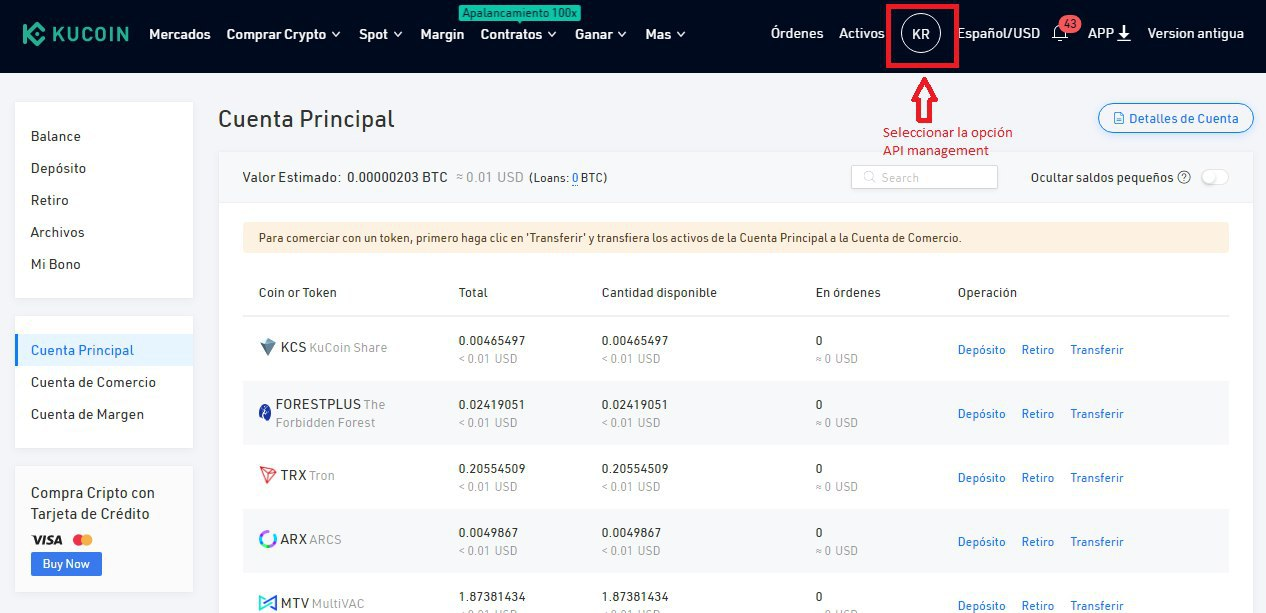Click the Total column header
The height and width of the screenshot is (613, 1266).
473,293
